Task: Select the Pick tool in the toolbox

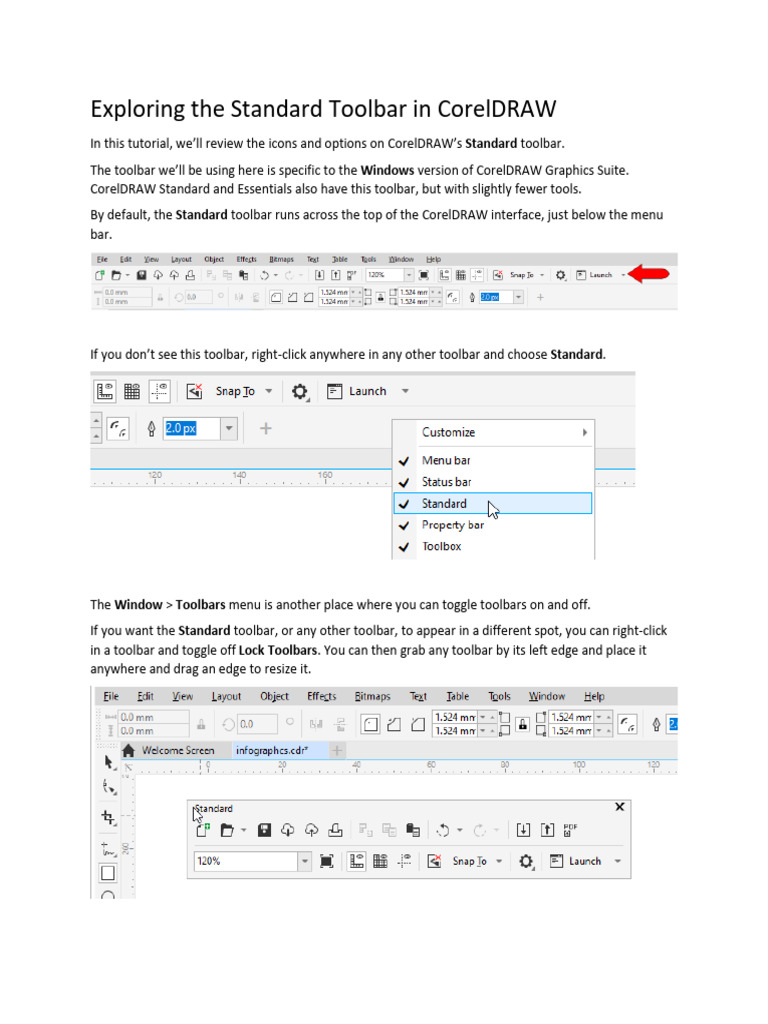Action: [108, 762]
